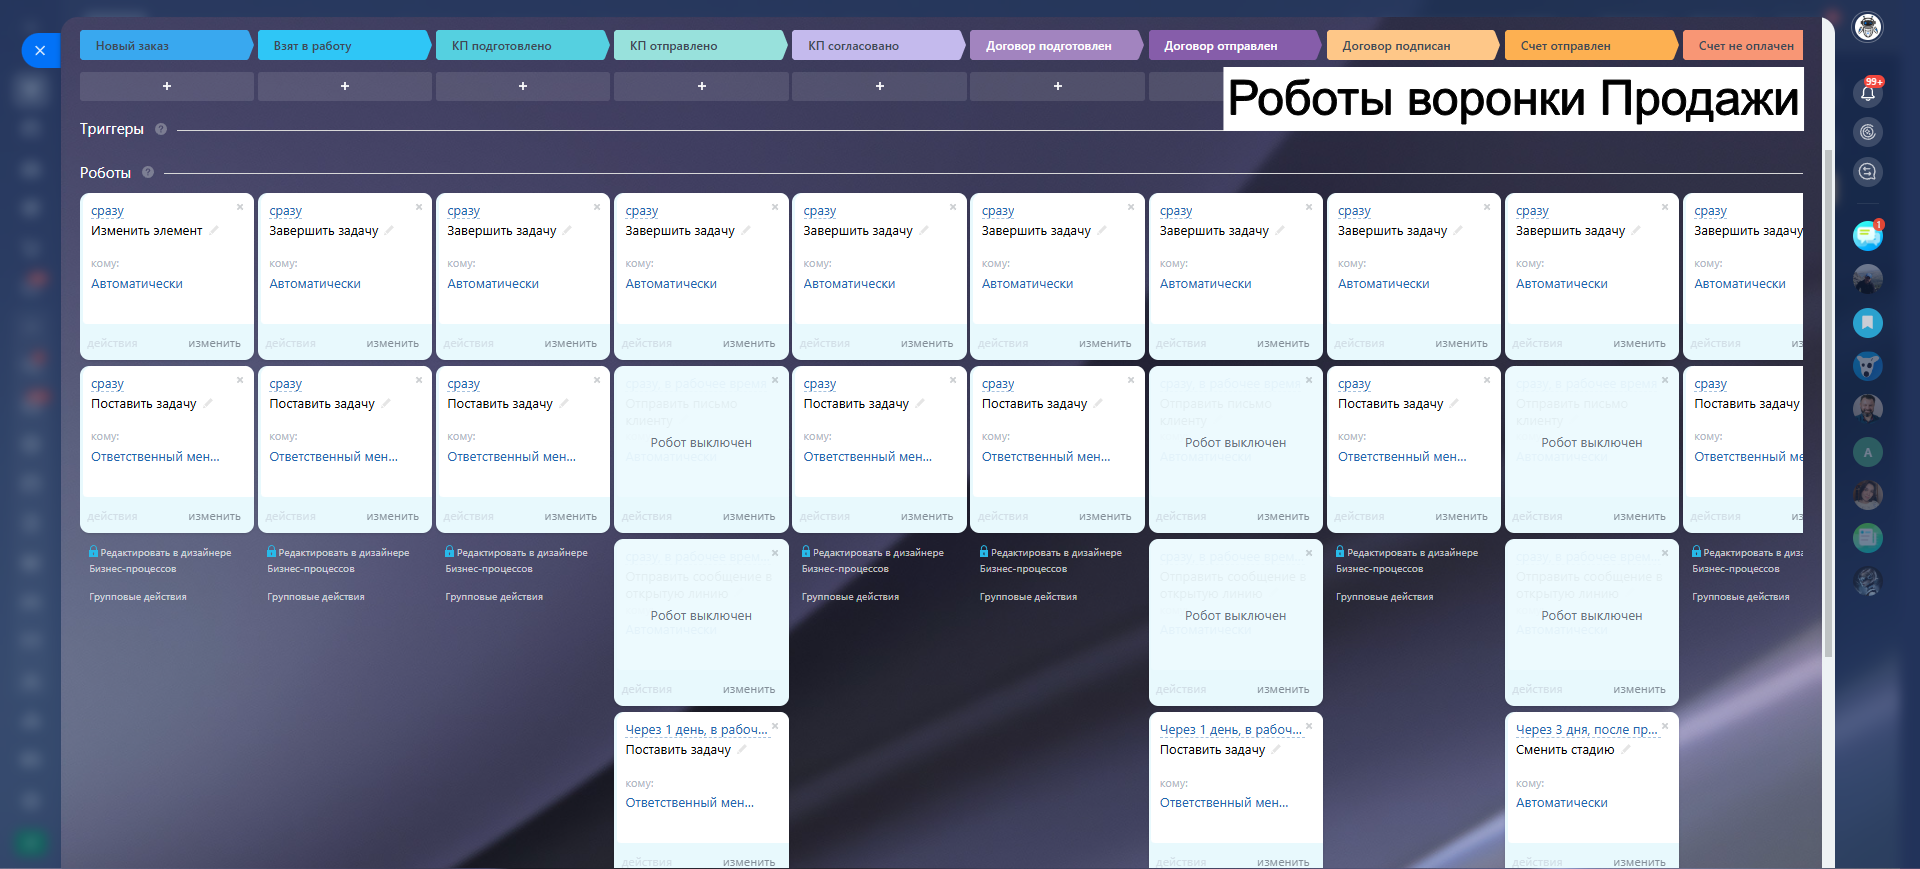The width and height of the screenshot is (1920, 869).
Task: Open the 'Через 1 день' delay in КП отправлено column
Action: coord(696,730)
